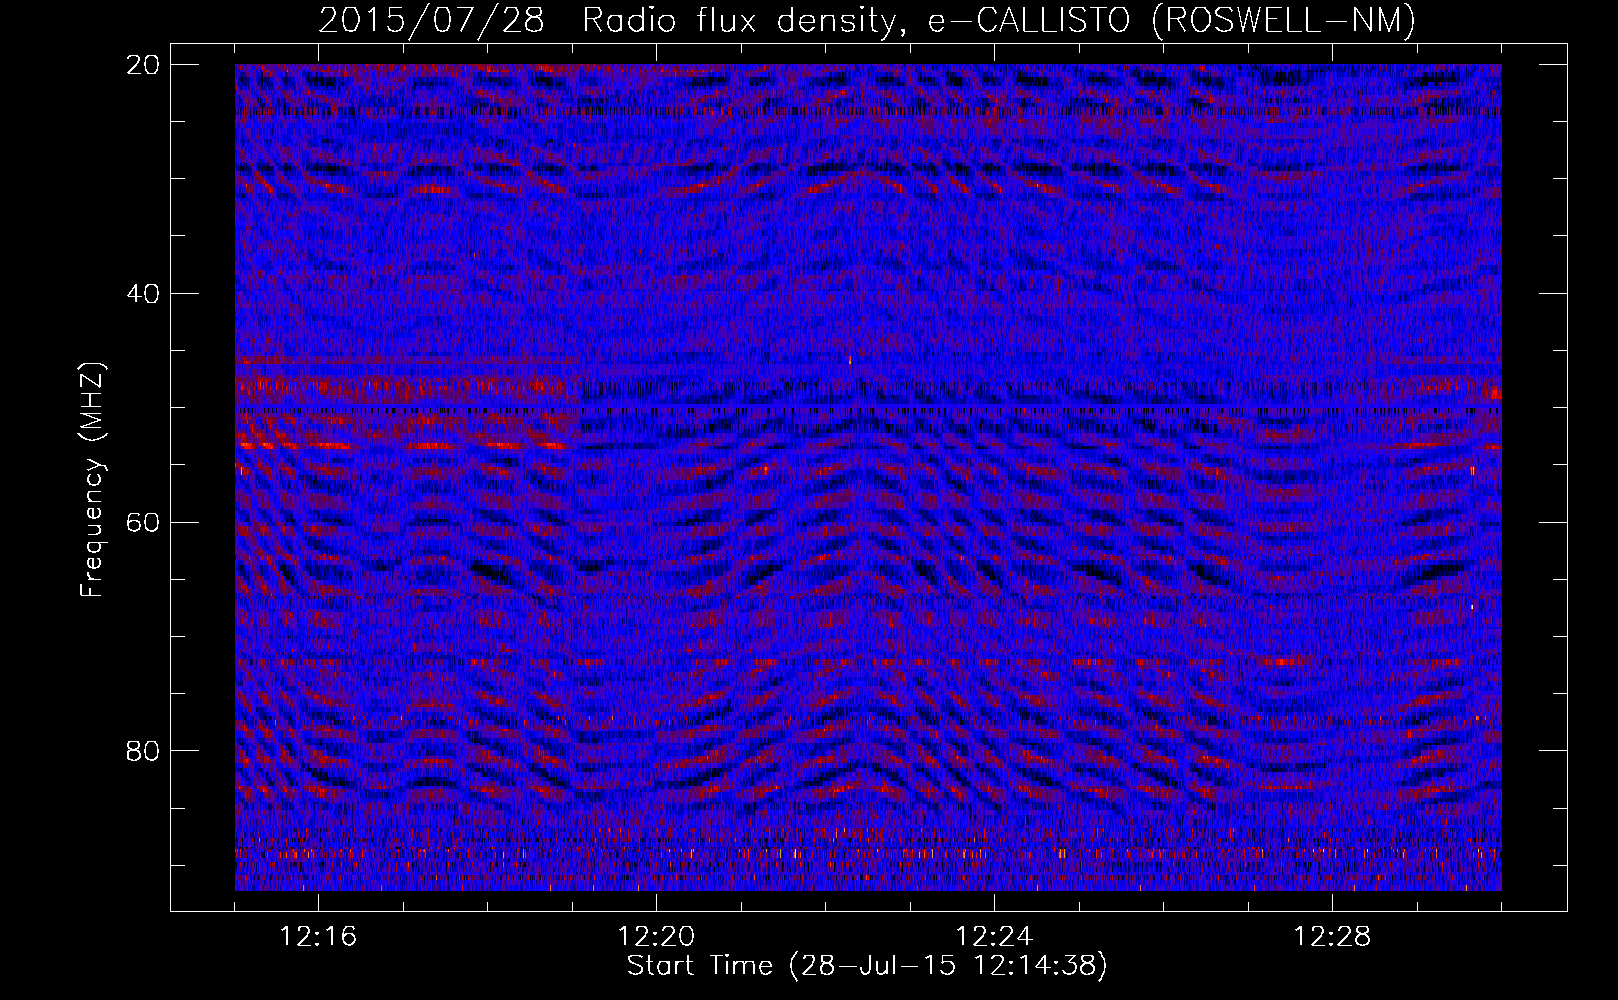Select the "Frequency (MHZ)" y-axis label
This screenshot has width=1618, height=1000.
(93, 479)
